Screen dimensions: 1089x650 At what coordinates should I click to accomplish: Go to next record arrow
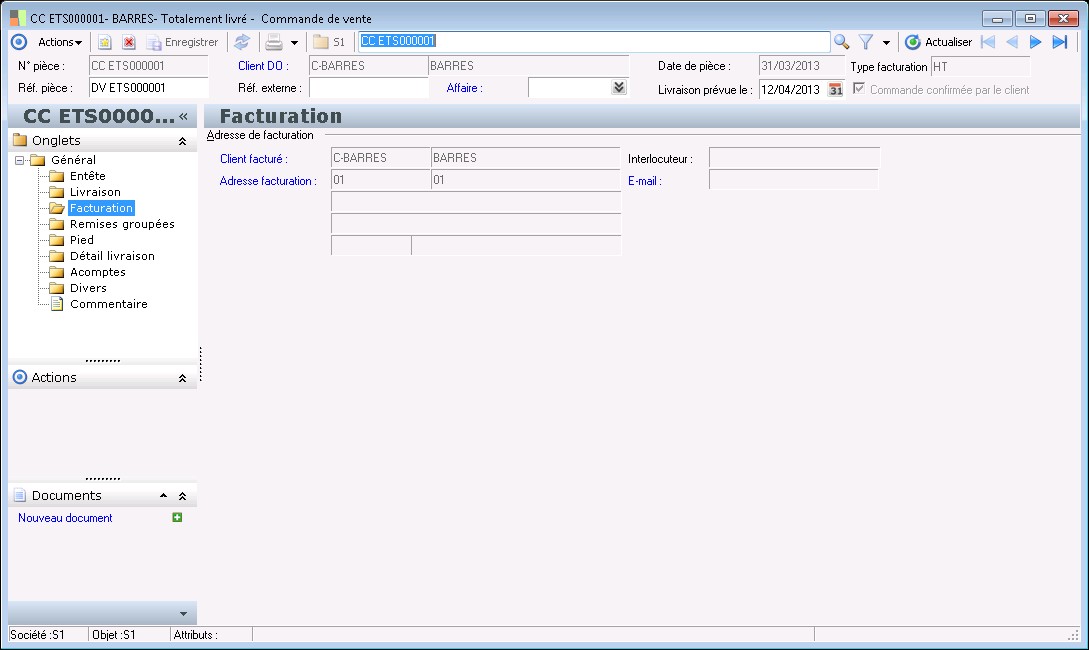coord(1036,42)
